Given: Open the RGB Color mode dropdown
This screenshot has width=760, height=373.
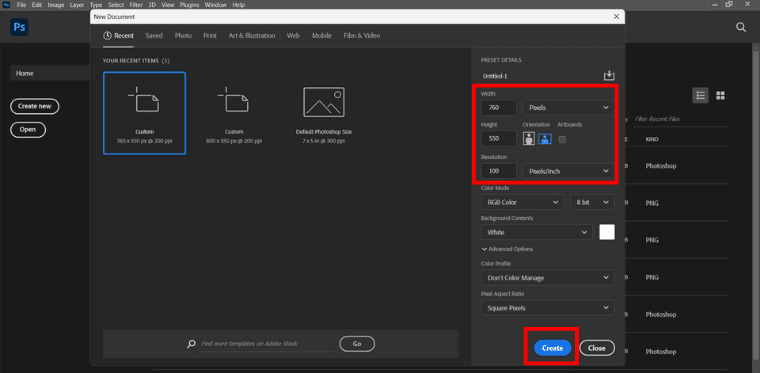Looking at the screenshot, I should tap(522, 202).
